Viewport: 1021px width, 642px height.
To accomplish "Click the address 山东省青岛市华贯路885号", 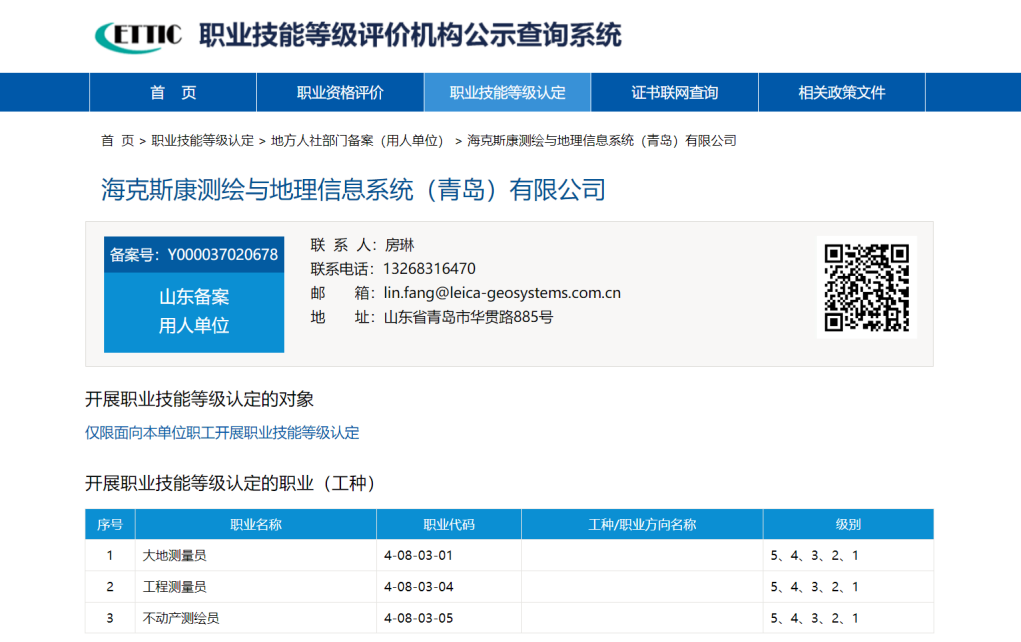I will tap(468, 317).
